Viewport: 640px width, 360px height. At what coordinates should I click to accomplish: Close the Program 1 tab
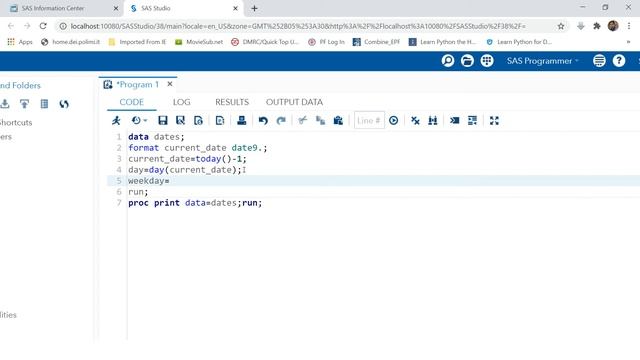170,84
